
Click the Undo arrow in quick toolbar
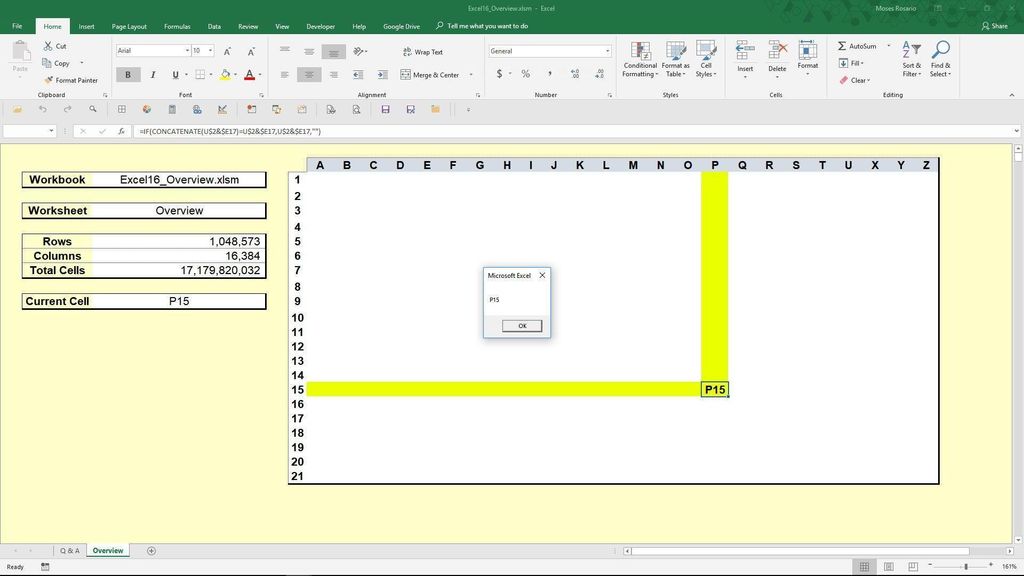click(42, 110)
